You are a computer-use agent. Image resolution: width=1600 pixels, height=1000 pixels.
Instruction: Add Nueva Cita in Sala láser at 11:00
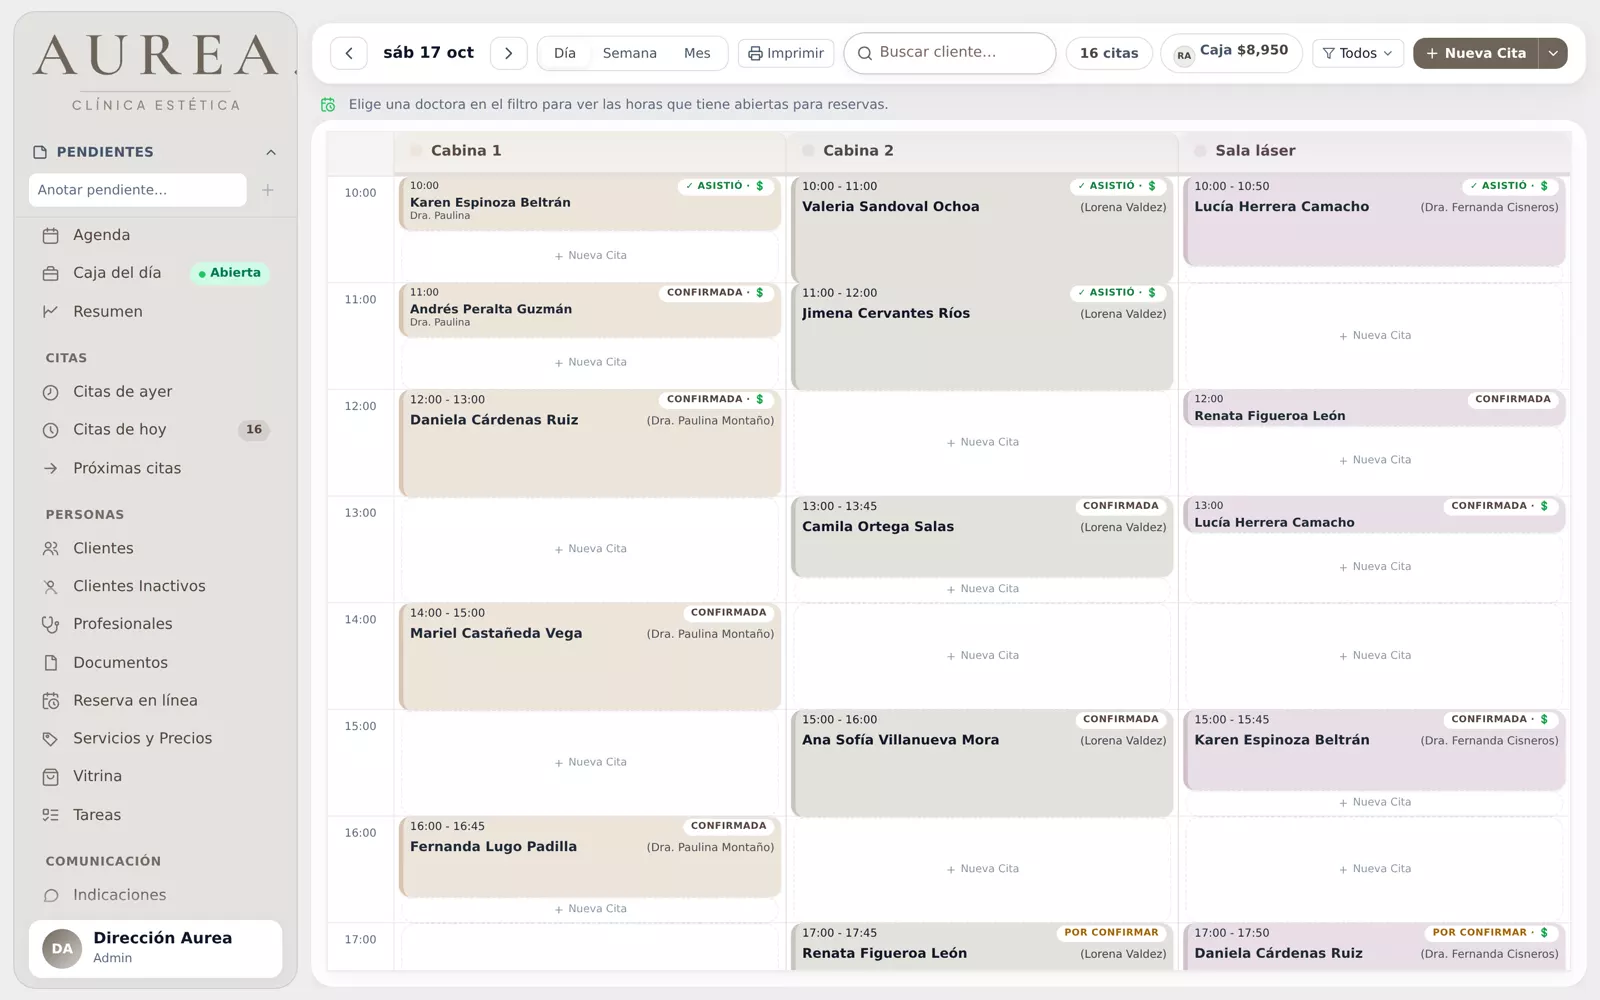click(1374, 336)
